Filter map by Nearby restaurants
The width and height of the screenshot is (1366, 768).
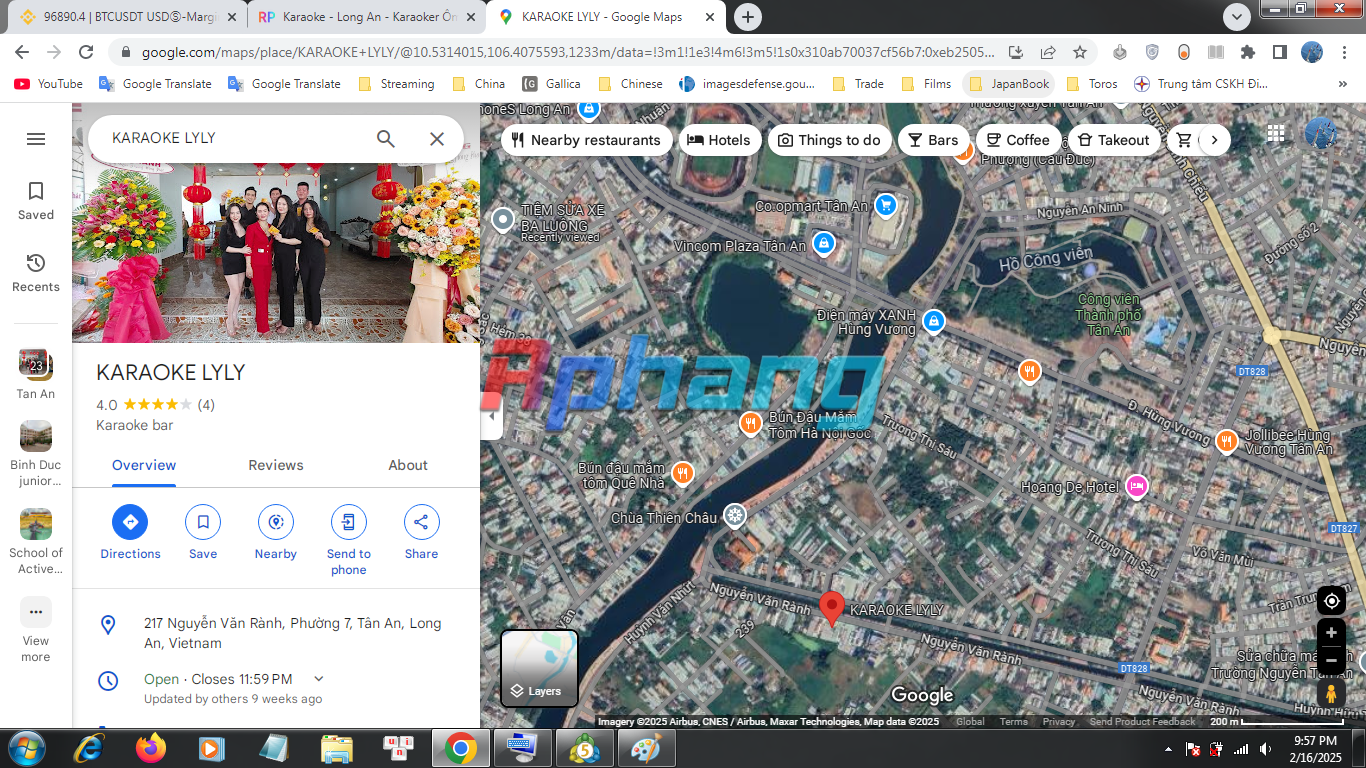click(x=586, y=140)
